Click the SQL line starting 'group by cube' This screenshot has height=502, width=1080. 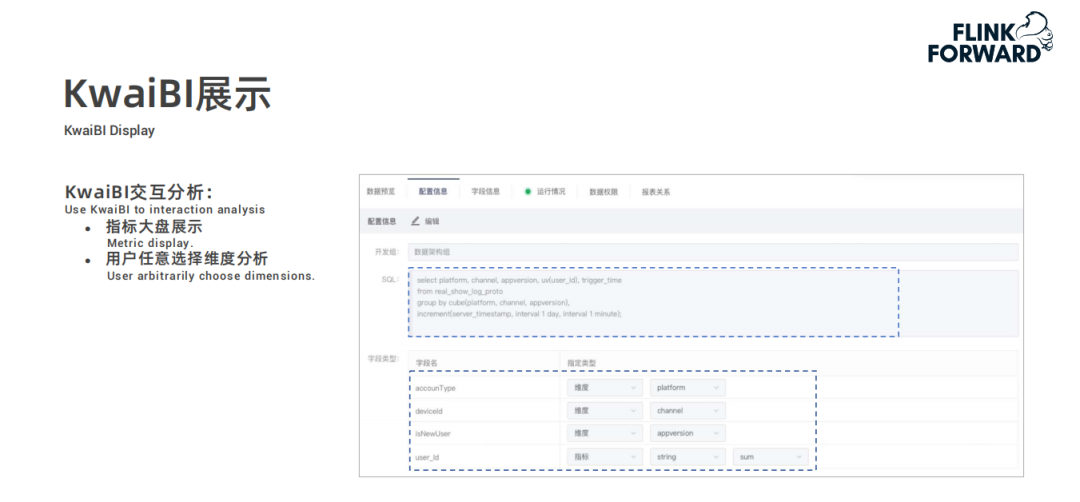click(x=494, y=302)
